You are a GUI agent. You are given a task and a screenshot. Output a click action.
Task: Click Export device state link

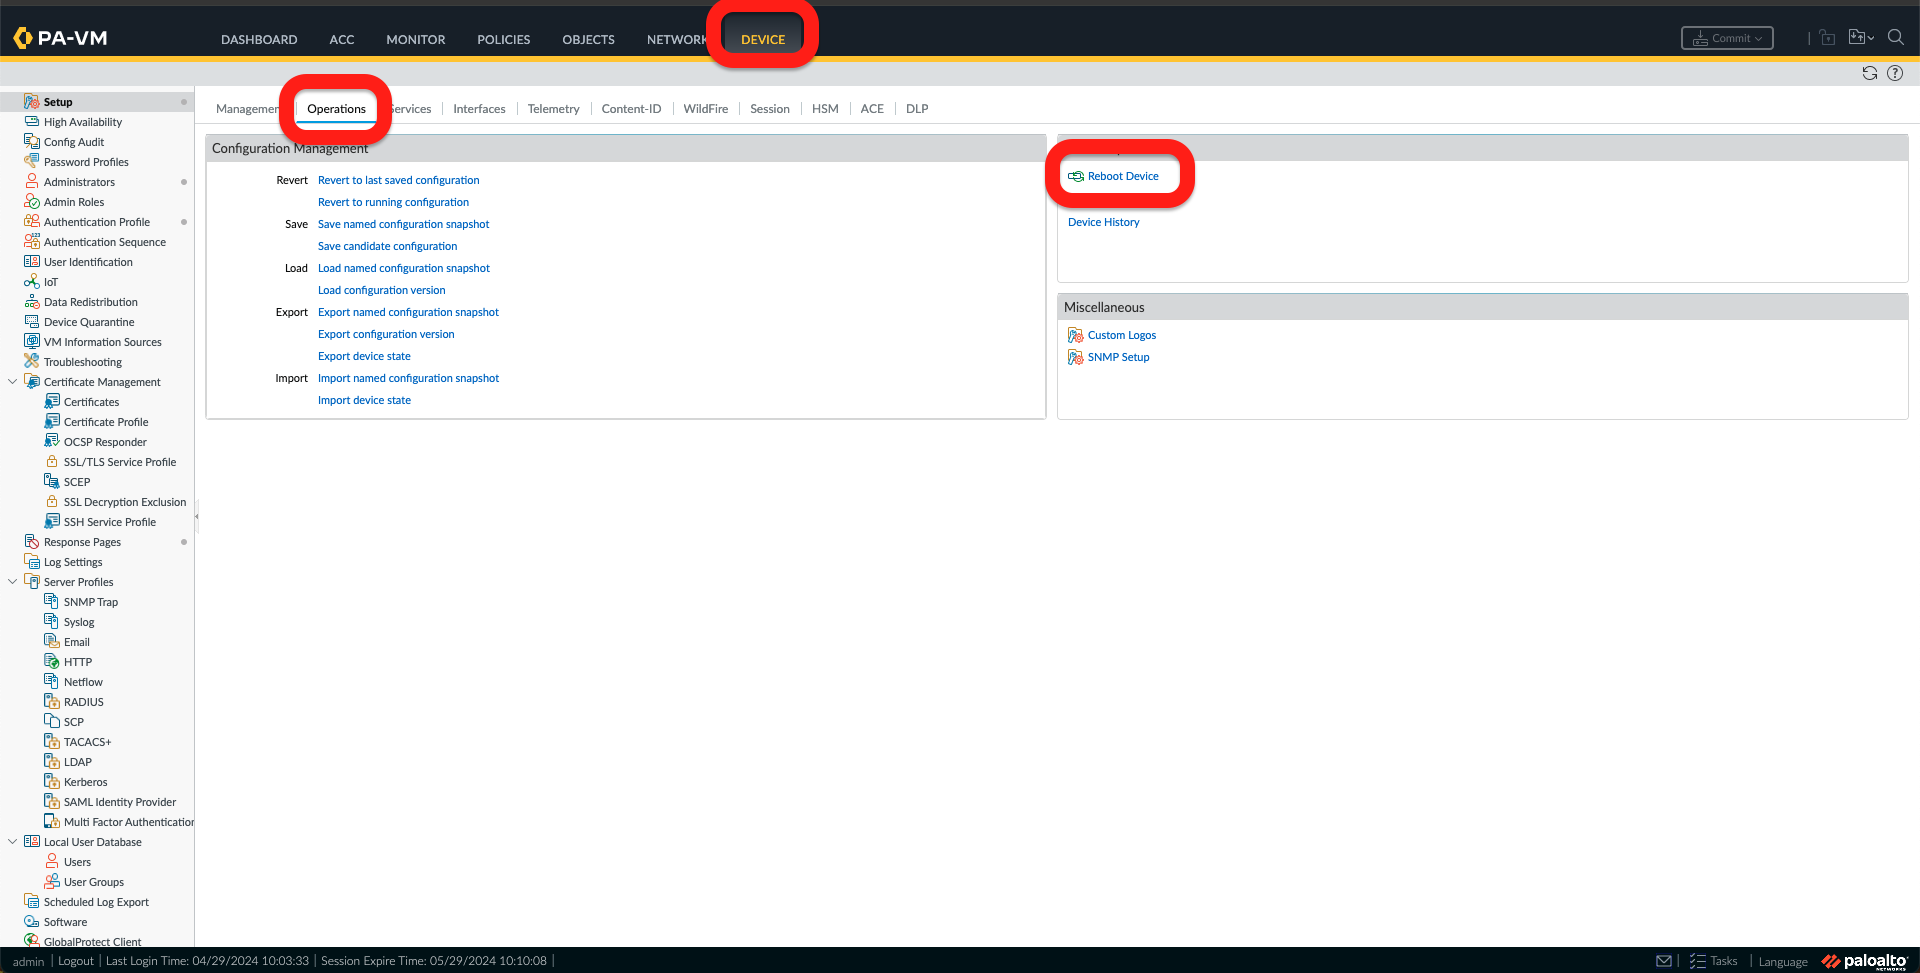click(x=364, y=356)
